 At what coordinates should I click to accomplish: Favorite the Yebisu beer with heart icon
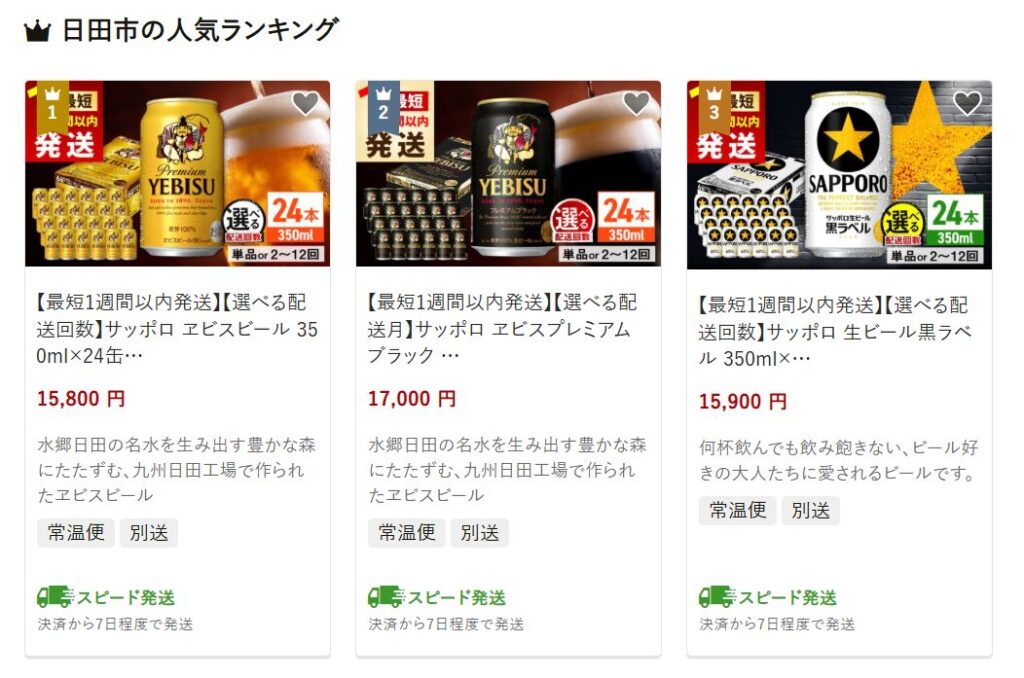click(305, 103)
